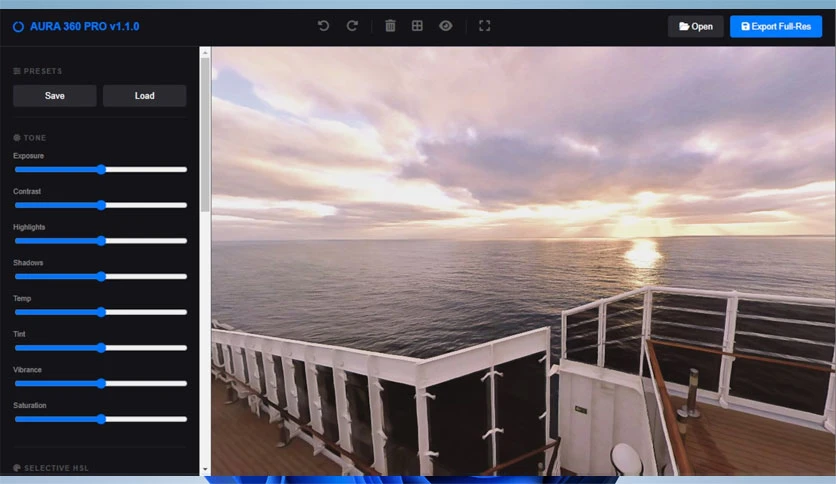
Task: Click the sidebar scrollbar up arrow
Action: click(x=205, y=52)
